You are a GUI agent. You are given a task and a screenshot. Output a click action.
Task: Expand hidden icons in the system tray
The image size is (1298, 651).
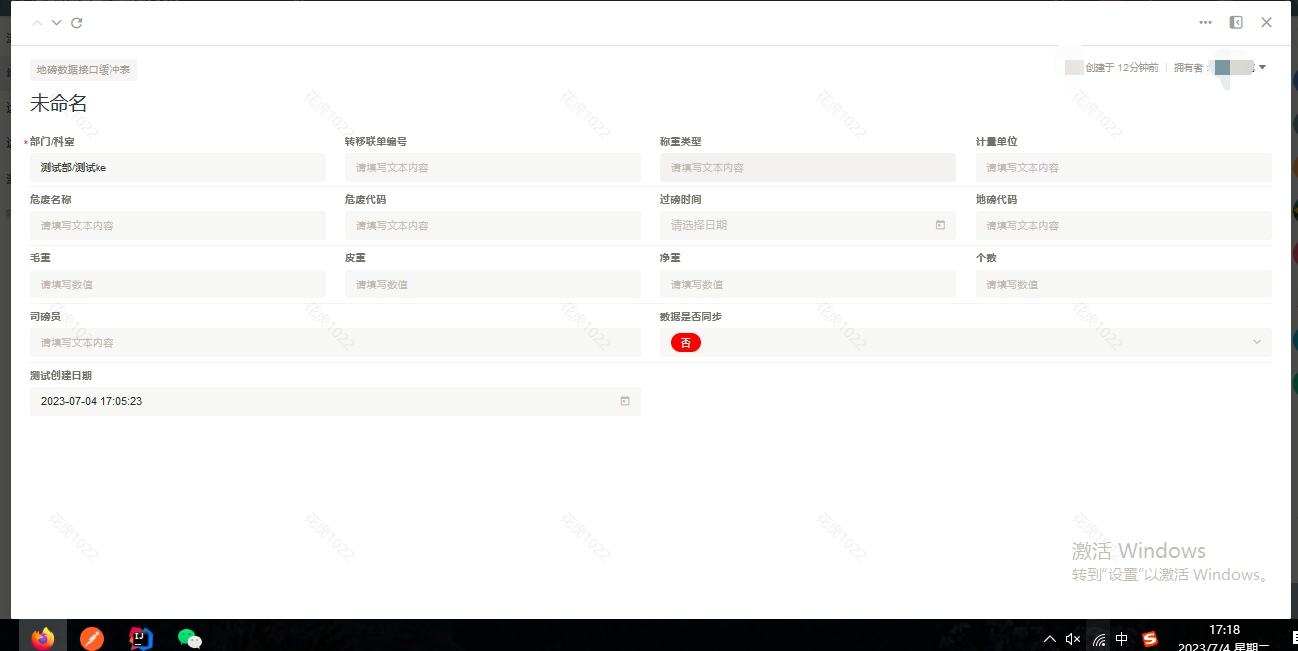pos(1049,638)
